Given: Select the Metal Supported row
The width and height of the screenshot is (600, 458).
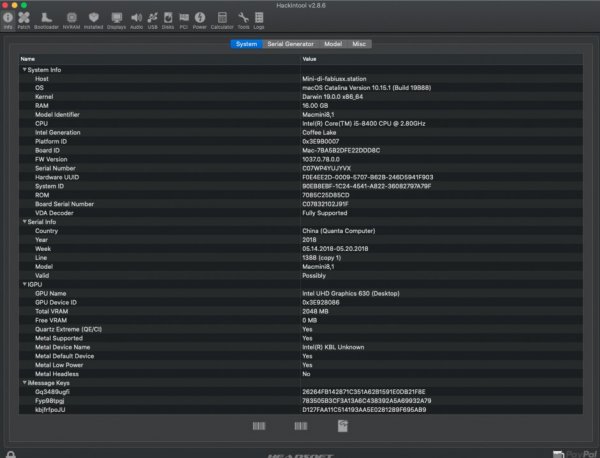Looking at the screenshot, I should (301, 338).
